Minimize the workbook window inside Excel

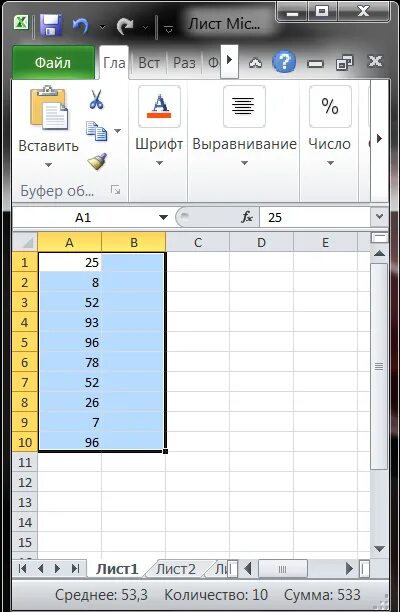click(315, 63)
